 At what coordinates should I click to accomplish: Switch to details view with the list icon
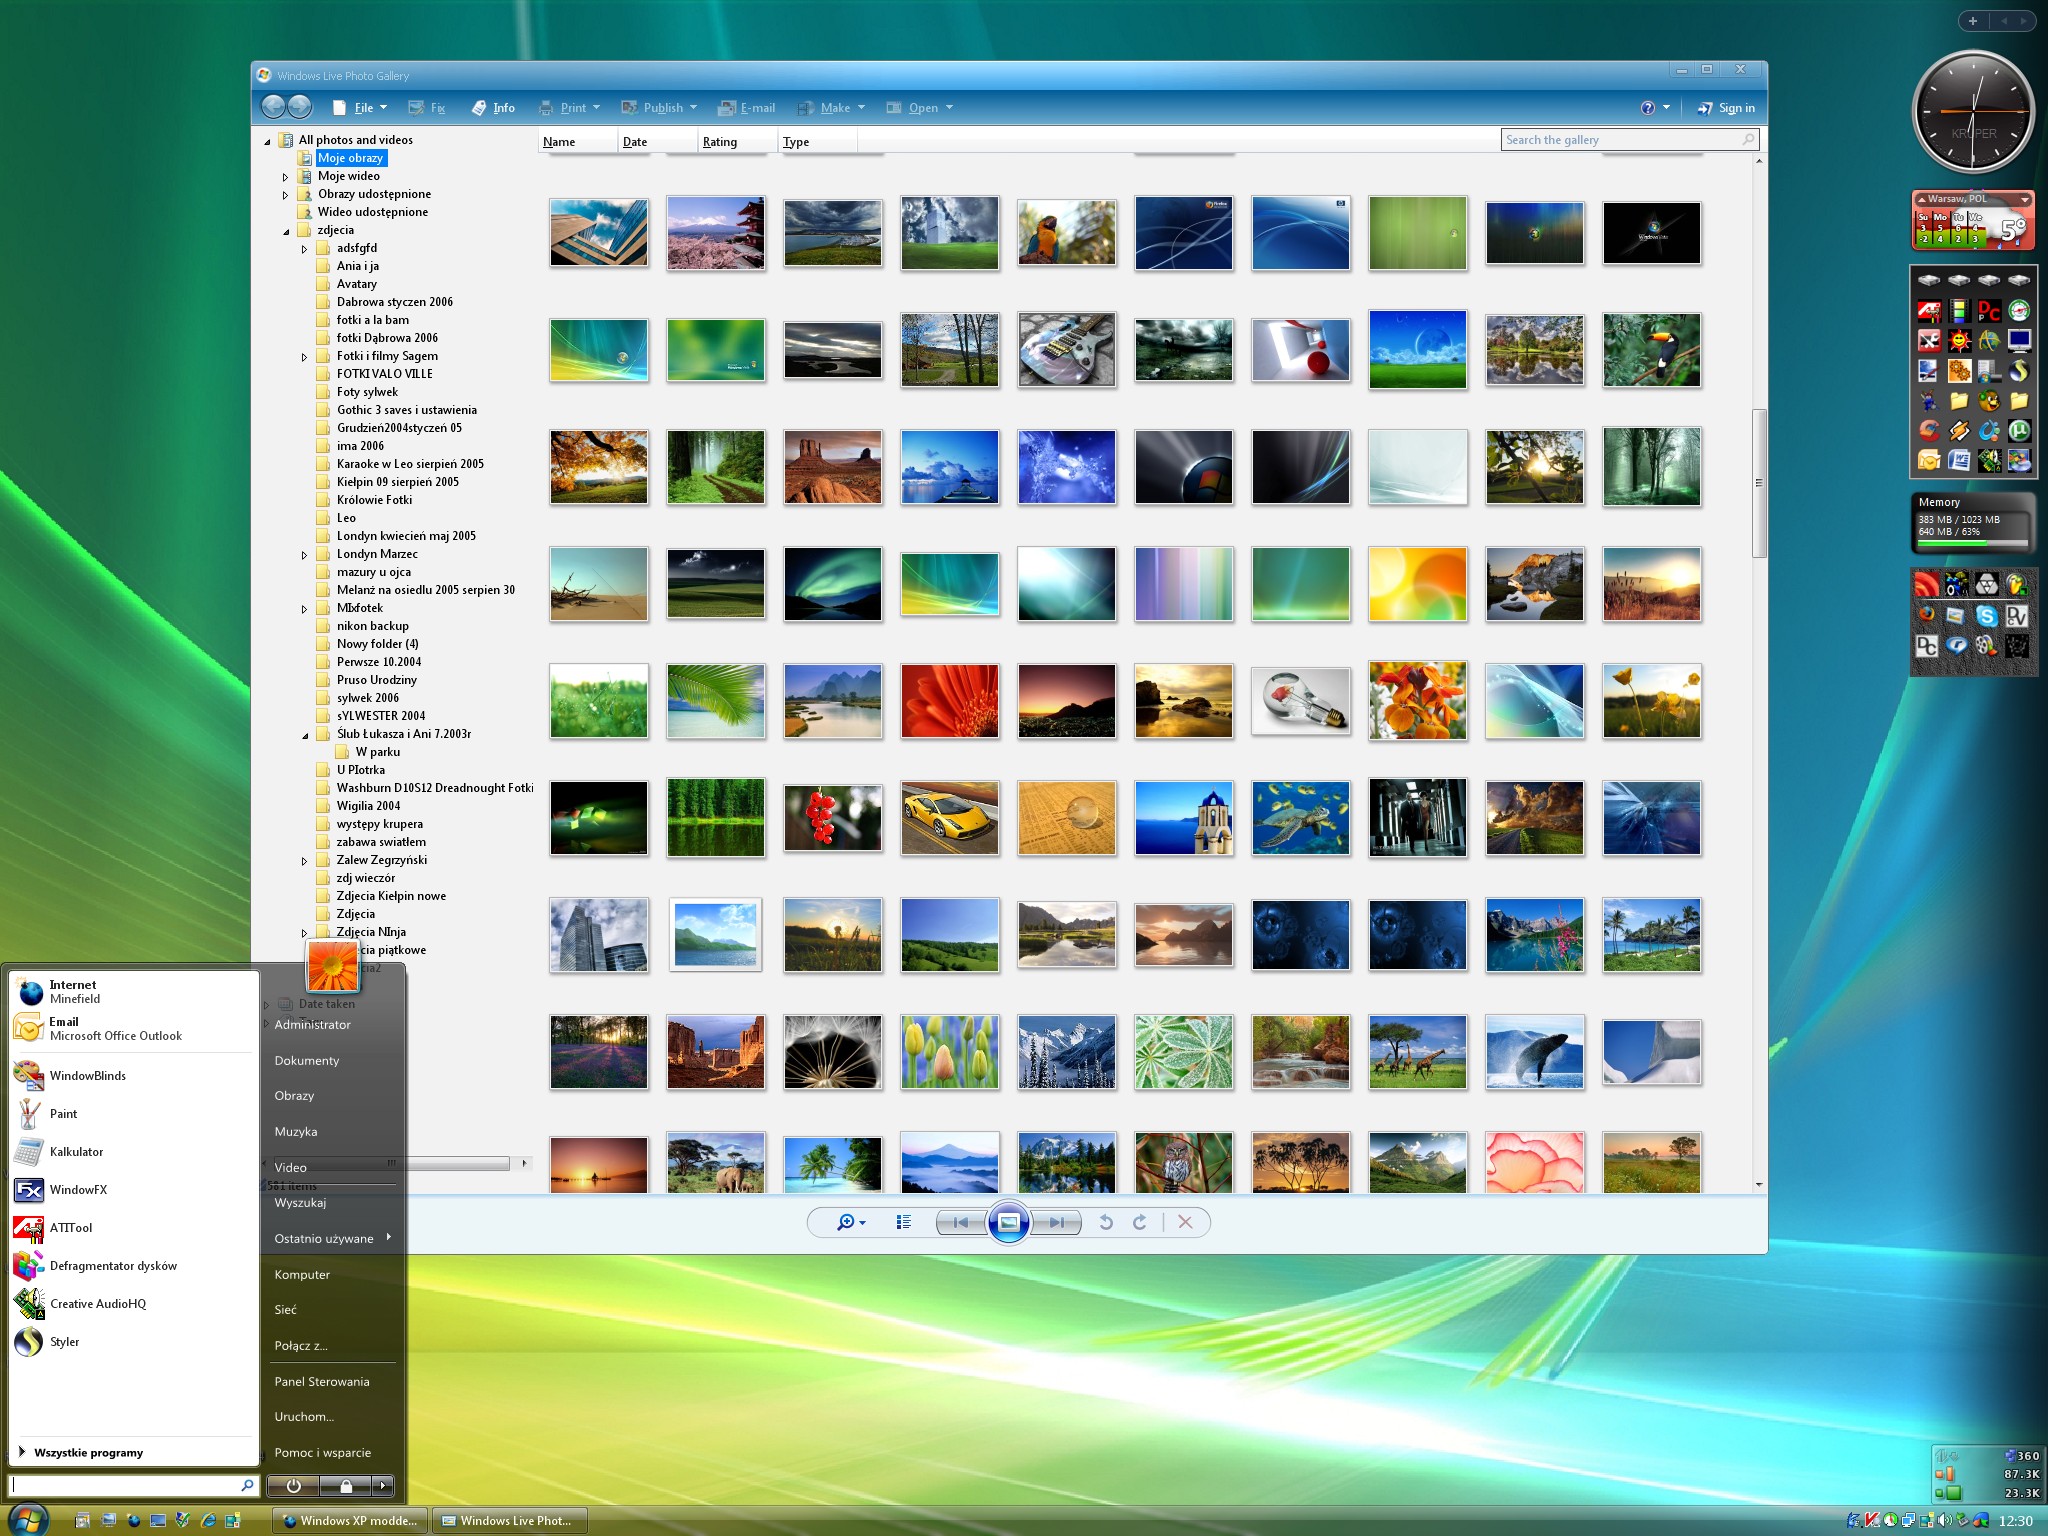[903, 1222]
